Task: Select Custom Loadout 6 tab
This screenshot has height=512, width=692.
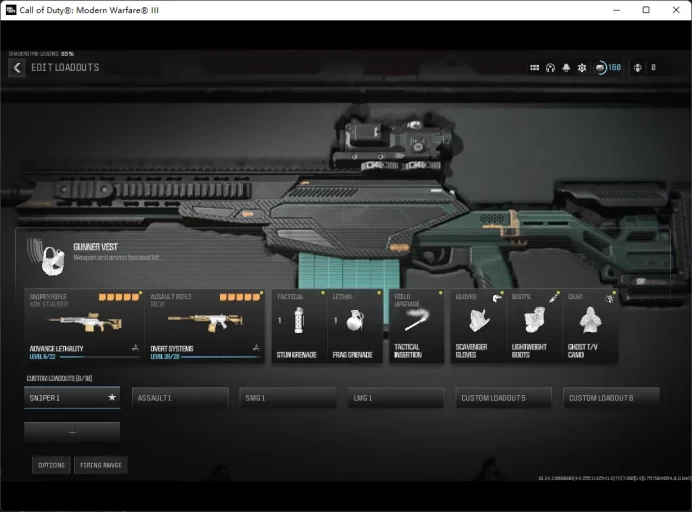Action: click(611, 398)
